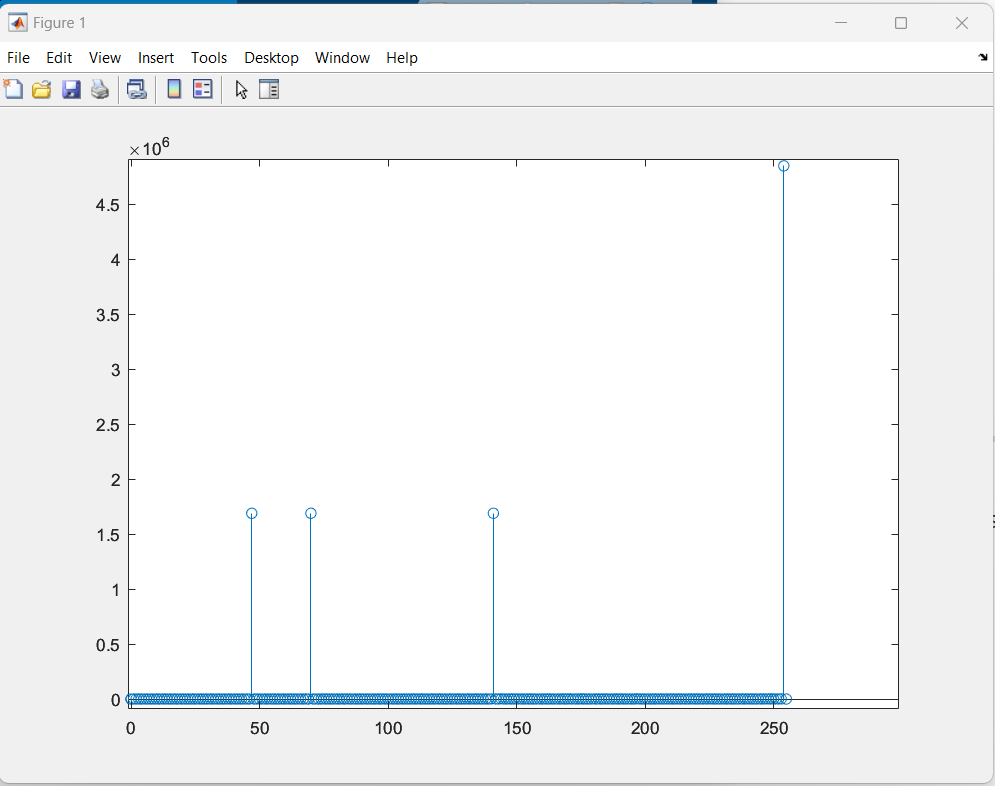Click the stem marker near x=141
The width and height of the screenshot is (995, 786).
click(493, 513)
